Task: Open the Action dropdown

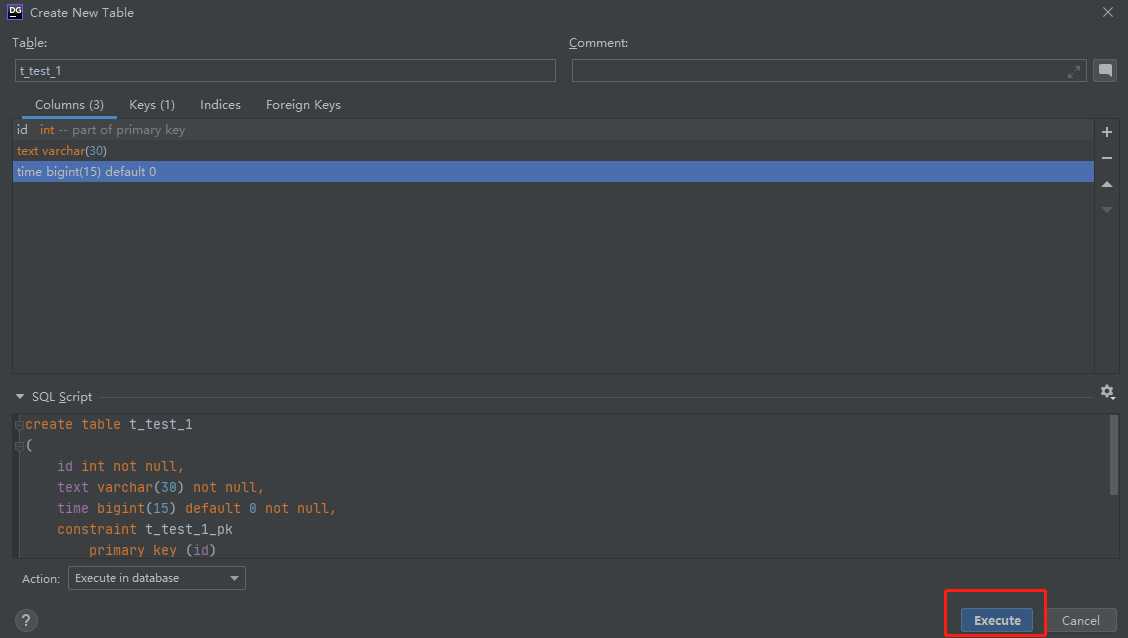Action: coord(157,578)
